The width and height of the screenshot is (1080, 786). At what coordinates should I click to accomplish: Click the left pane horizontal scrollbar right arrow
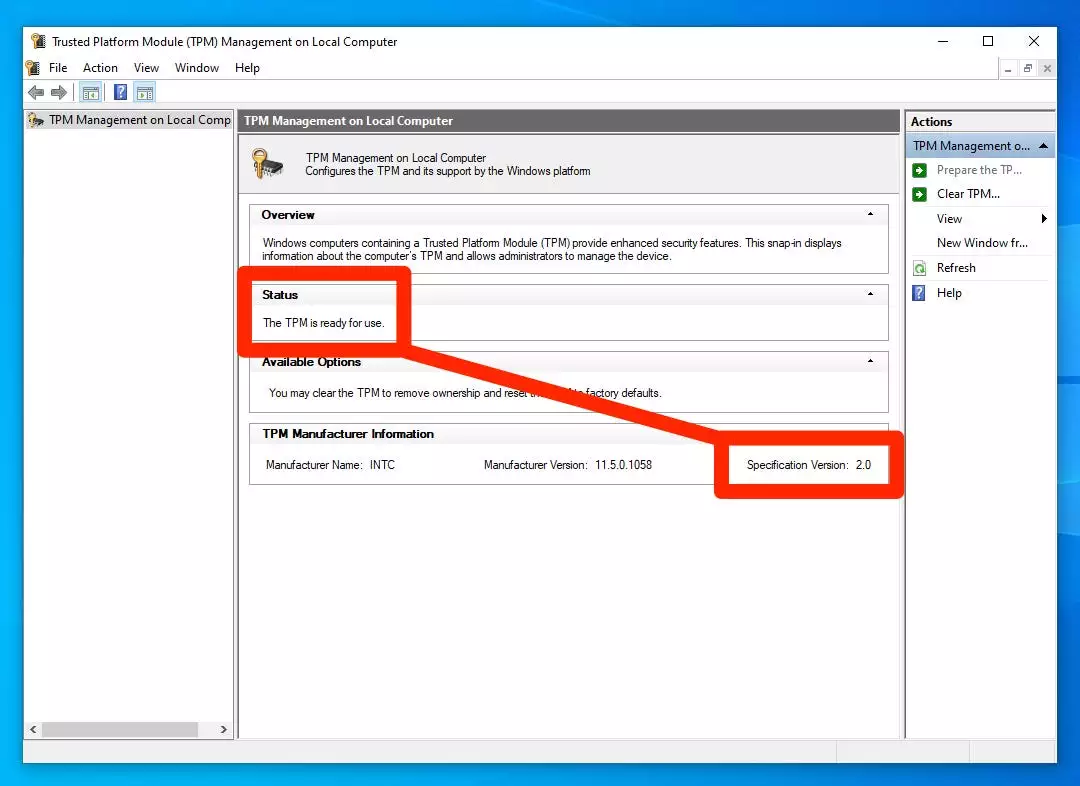[224, 730]
